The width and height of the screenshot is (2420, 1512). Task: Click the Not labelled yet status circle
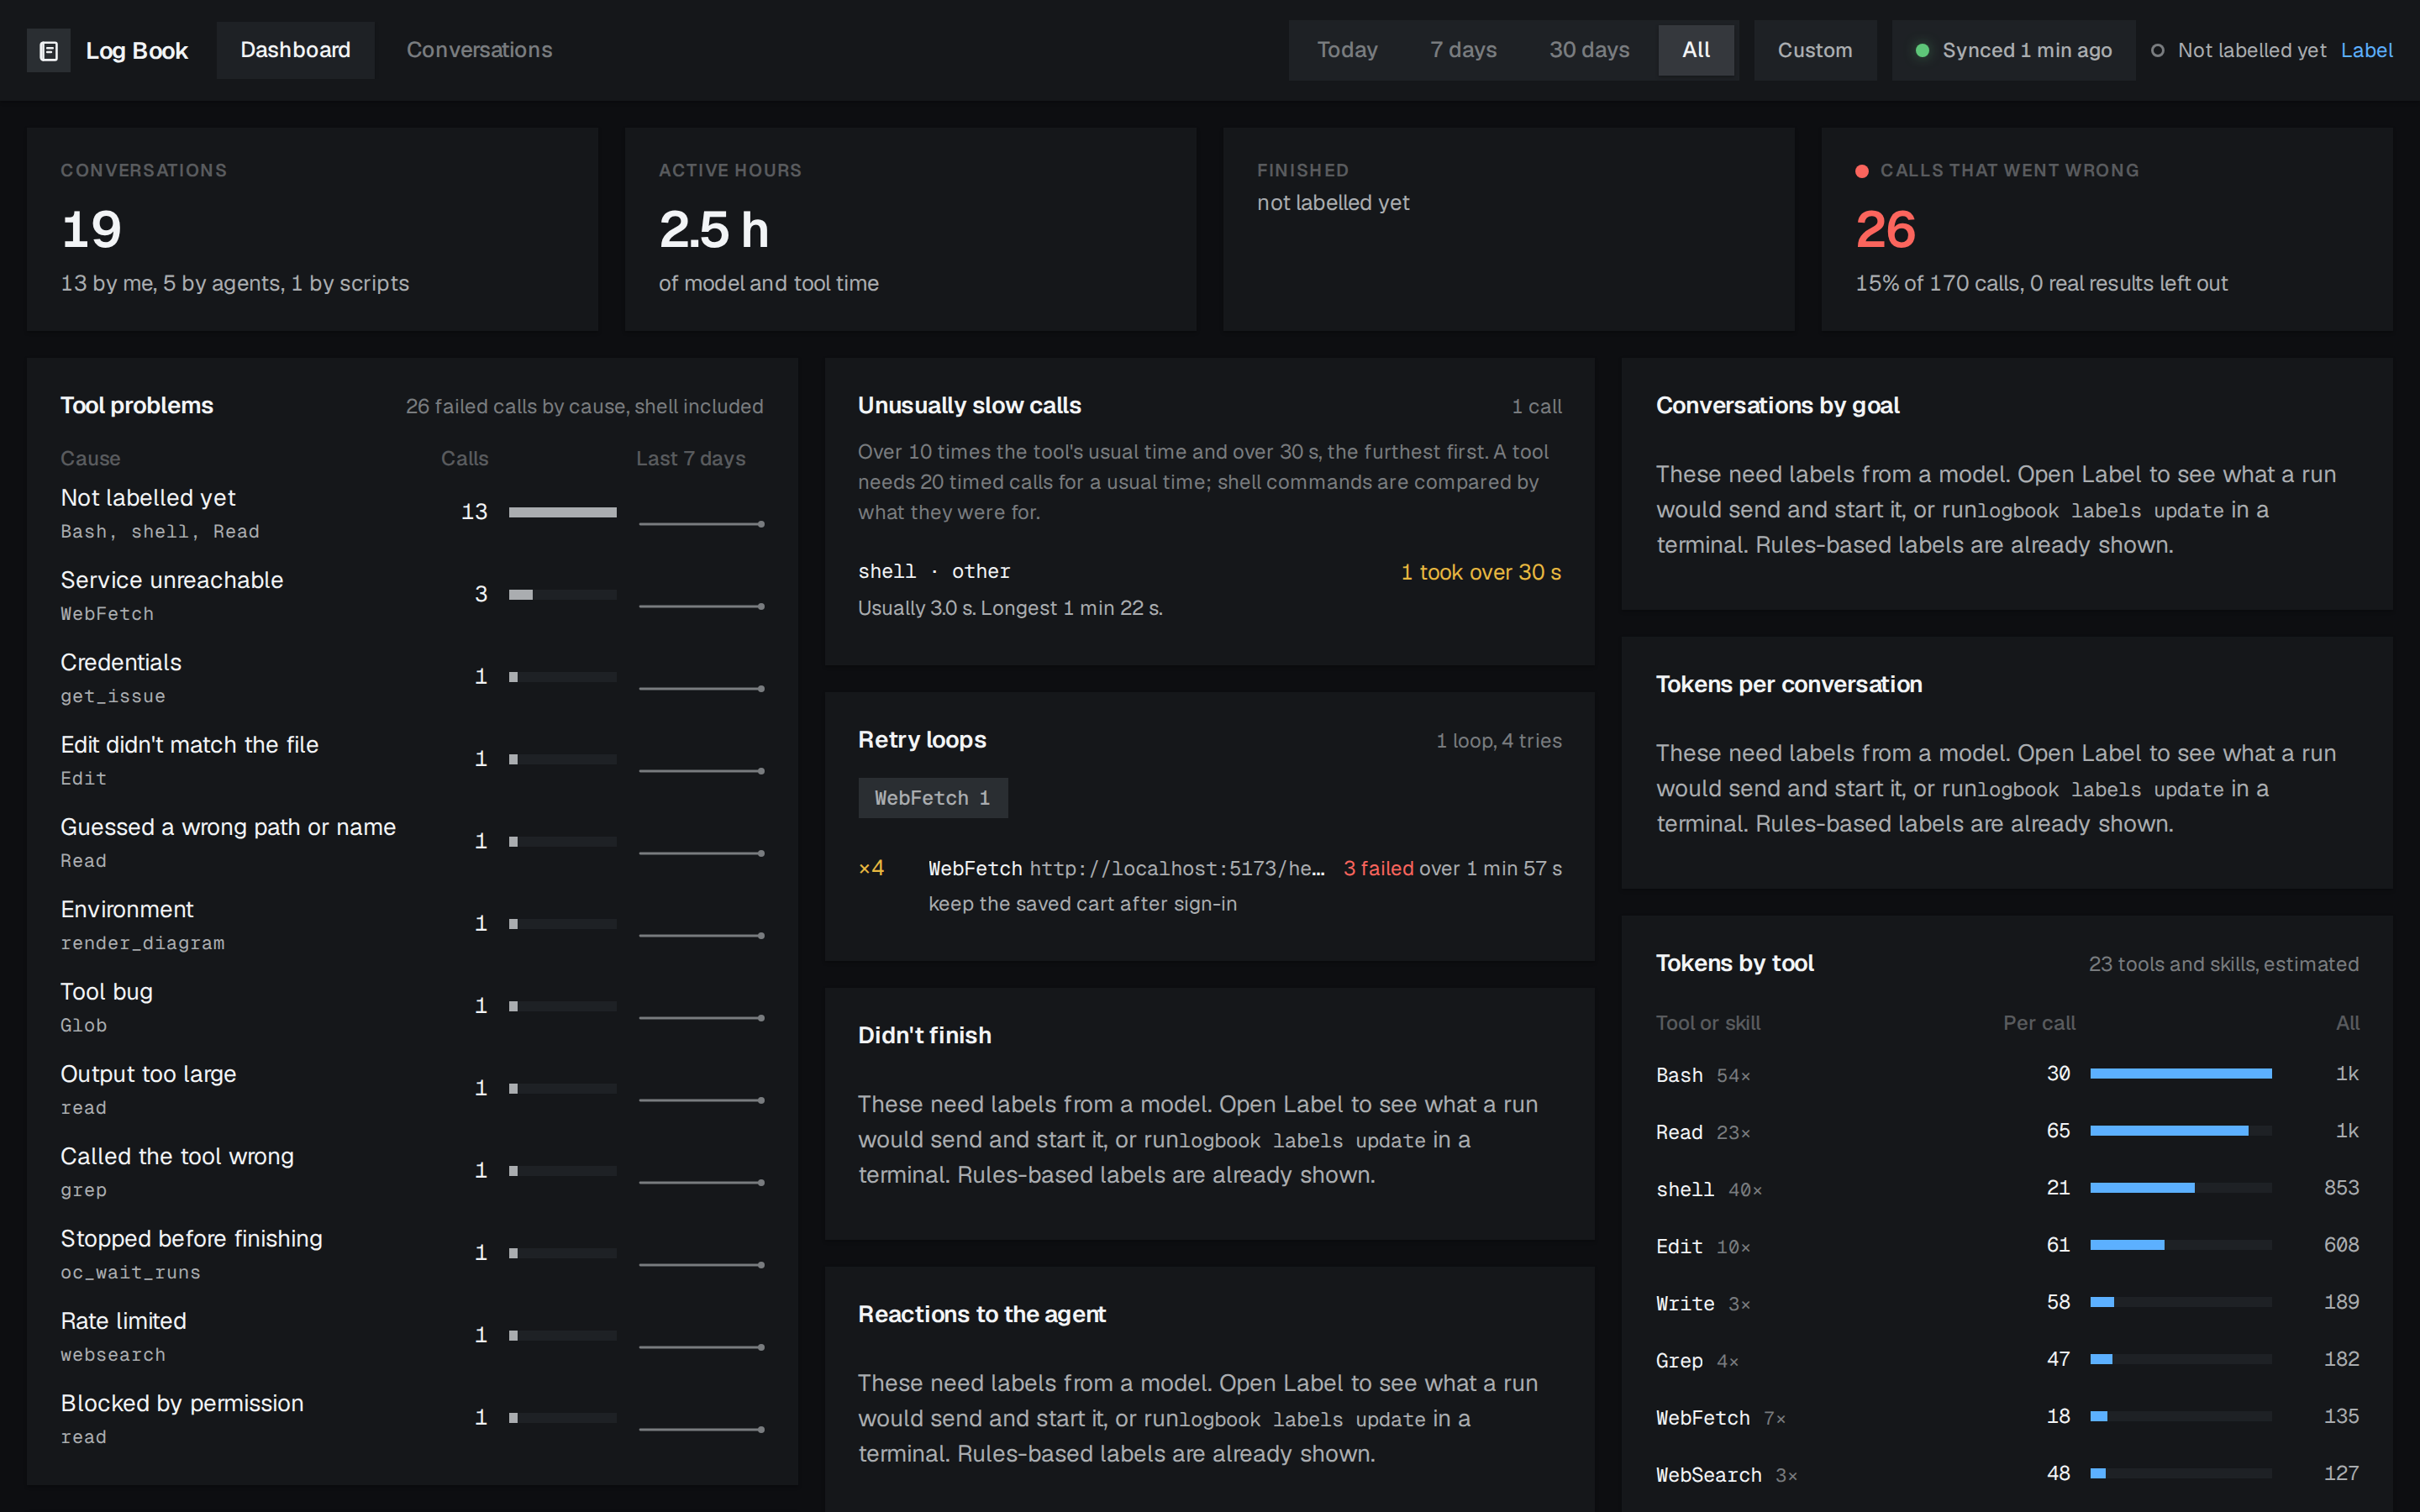pos(2158,50)
